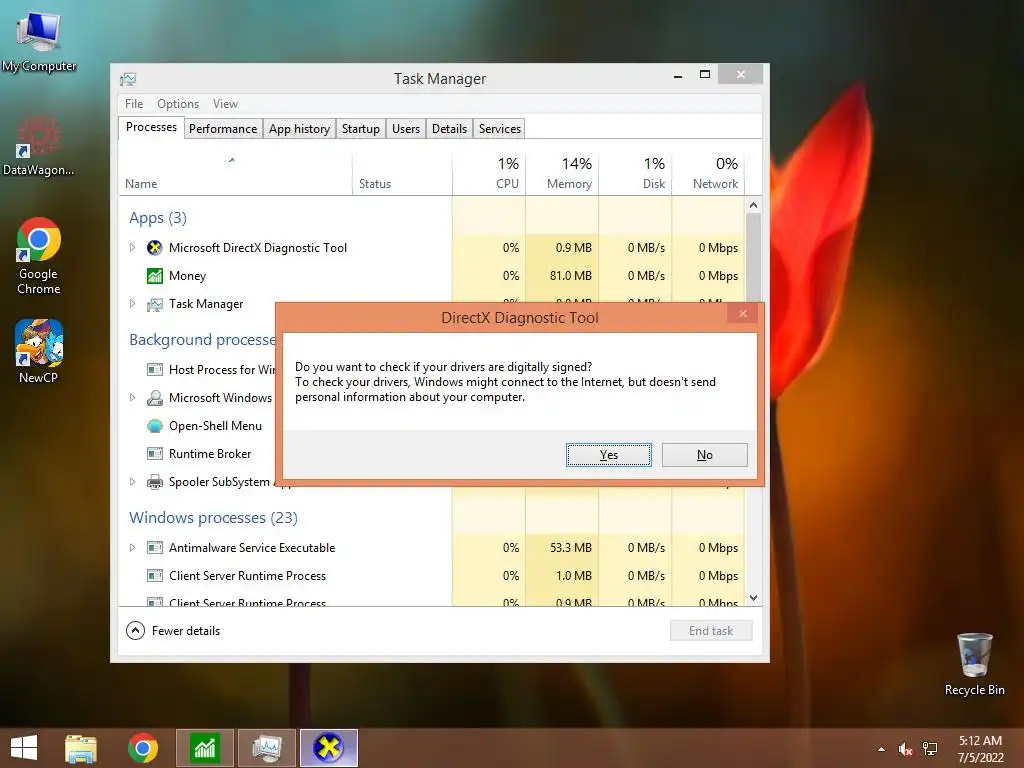
Task: Open File Explorer from taskbar
Action: pos(81,748)
